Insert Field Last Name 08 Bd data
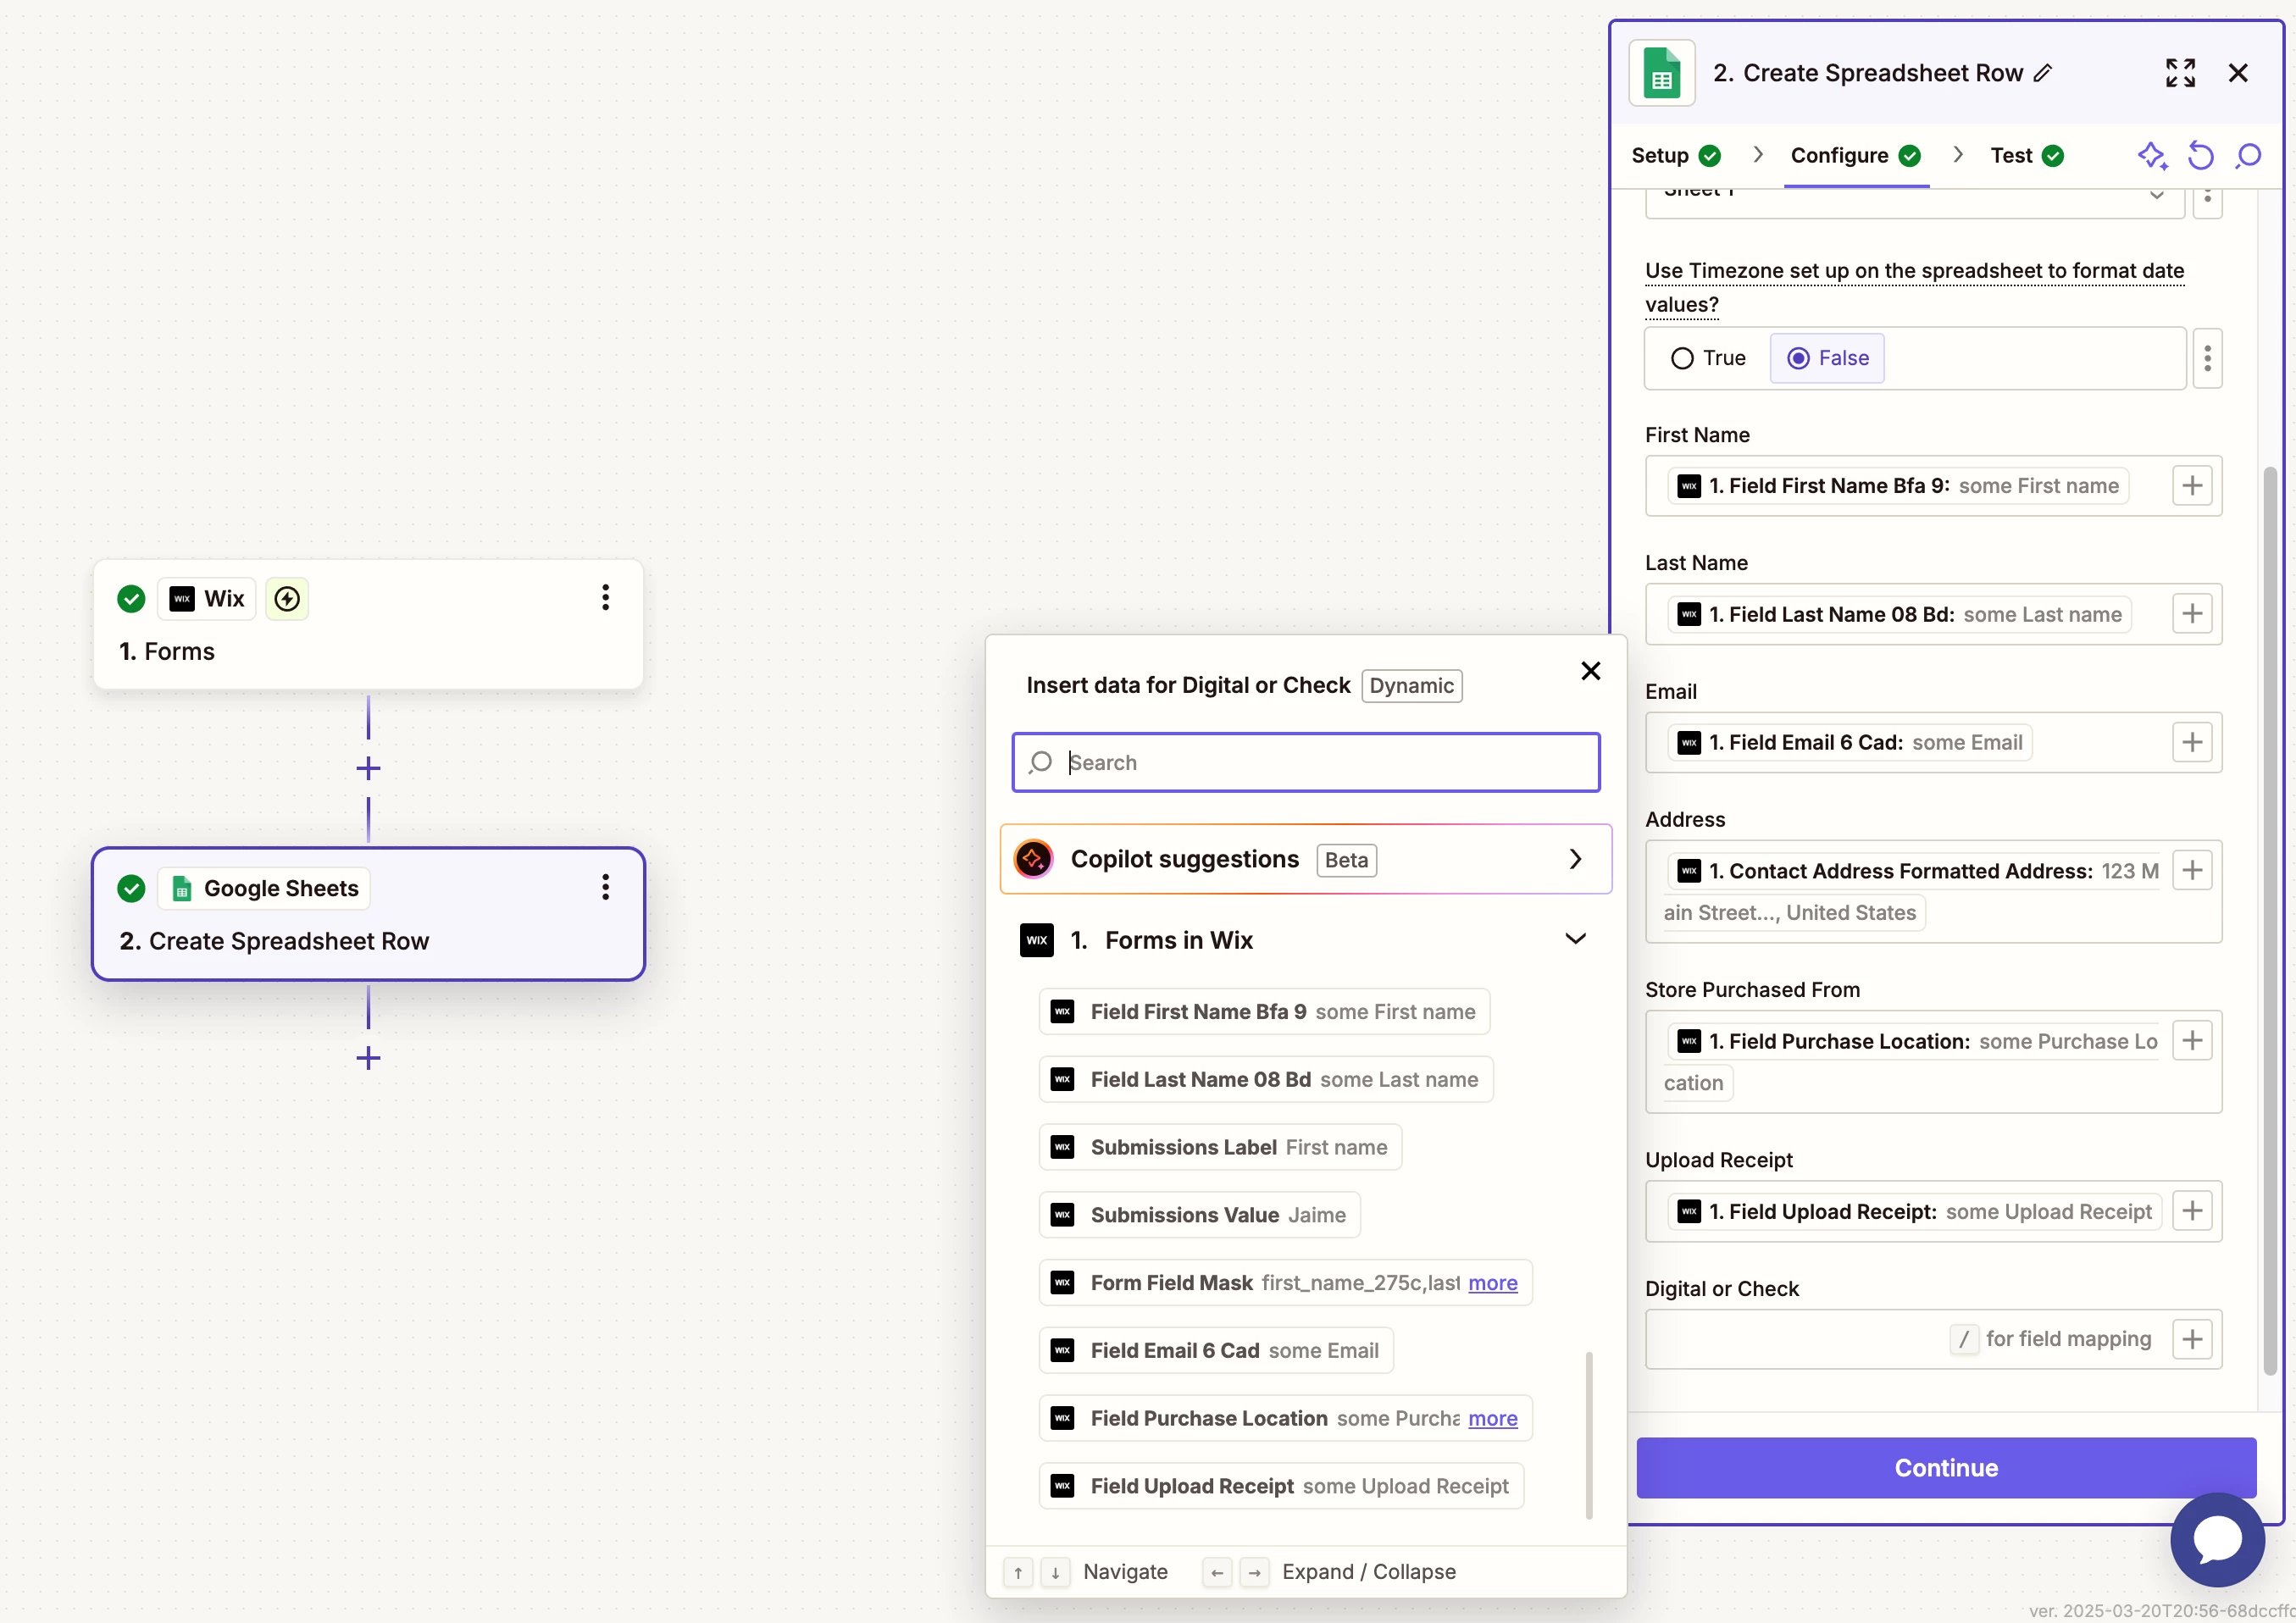Image resolution: width=2296 pixels, height=1623 pixels. 1265,1080
